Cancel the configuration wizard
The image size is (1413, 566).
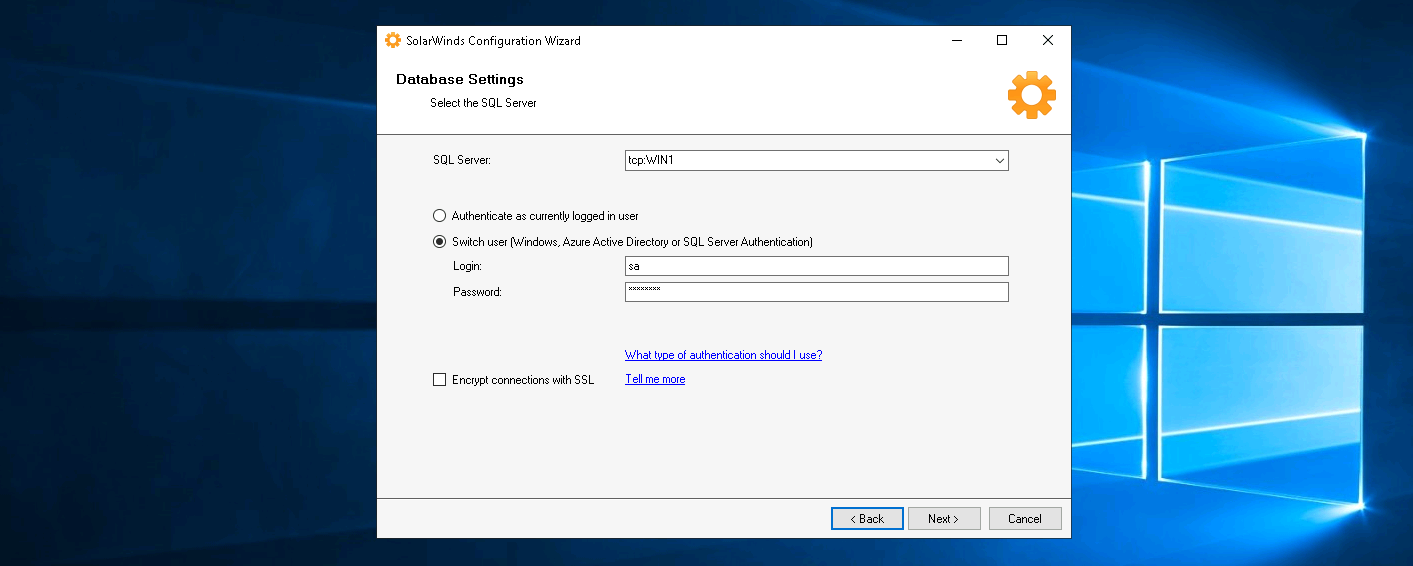[1024, 519]
